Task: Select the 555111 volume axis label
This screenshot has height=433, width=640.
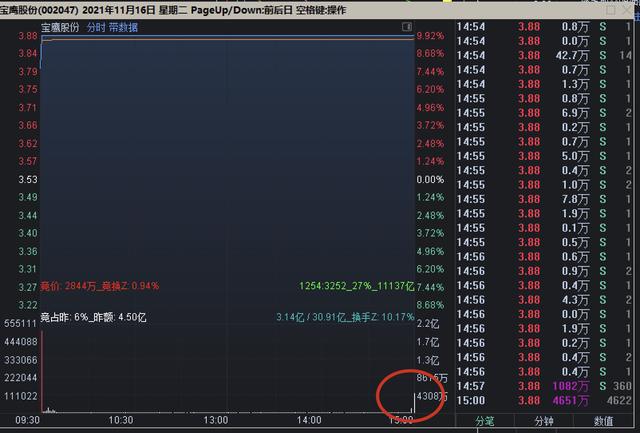Action: pos(20,324)
